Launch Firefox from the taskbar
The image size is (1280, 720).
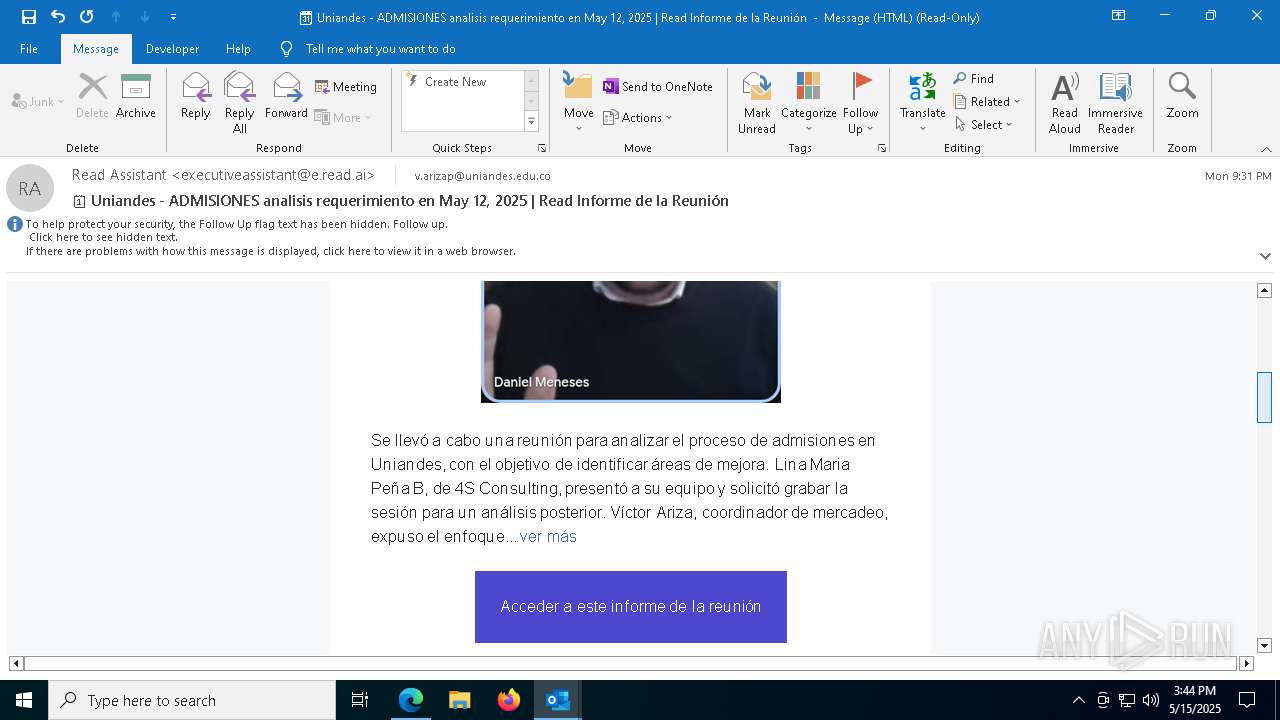coord(508,700)
